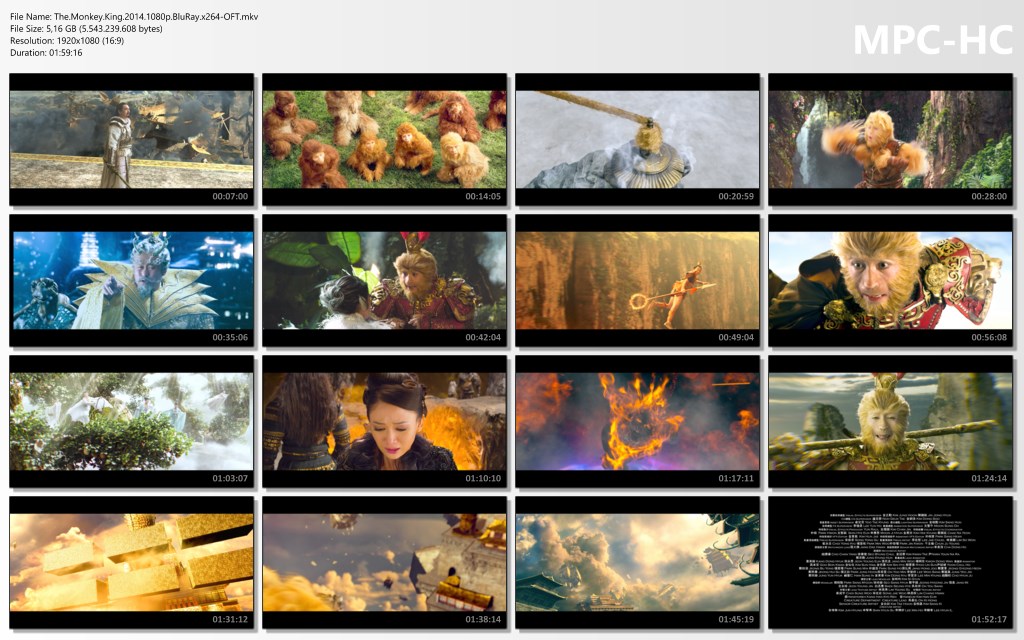Click the thumbnail timestamped 01:24:14
The image size is (1024, 640).
[890, 421]
